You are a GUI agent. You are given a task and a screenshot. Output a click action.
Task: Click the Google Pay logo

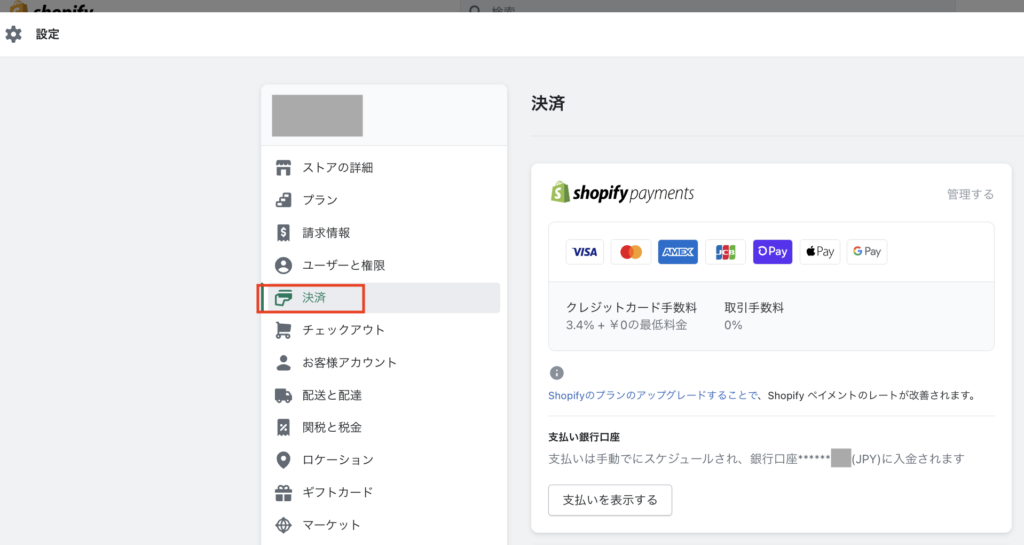(867, 252)
